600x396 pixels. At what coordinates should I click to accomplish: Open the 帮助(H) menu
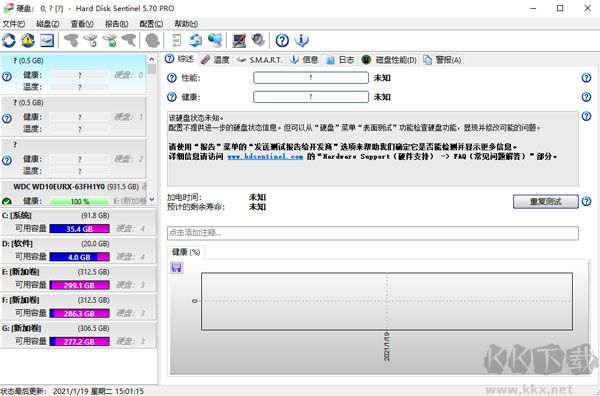pos(186,24)
